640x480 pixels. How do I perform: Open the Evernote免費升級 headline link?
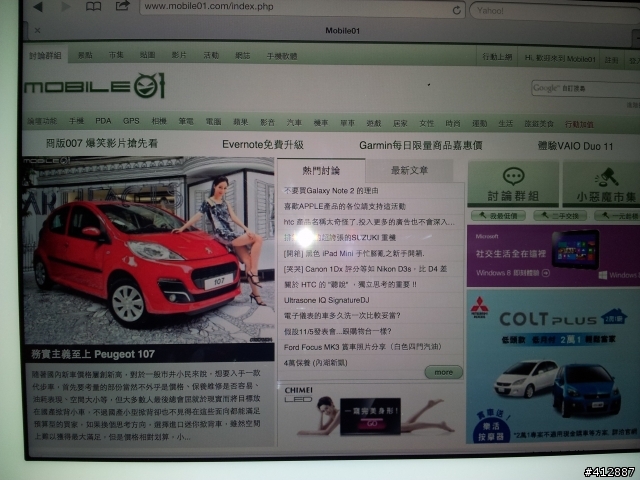tap(263, 144)
